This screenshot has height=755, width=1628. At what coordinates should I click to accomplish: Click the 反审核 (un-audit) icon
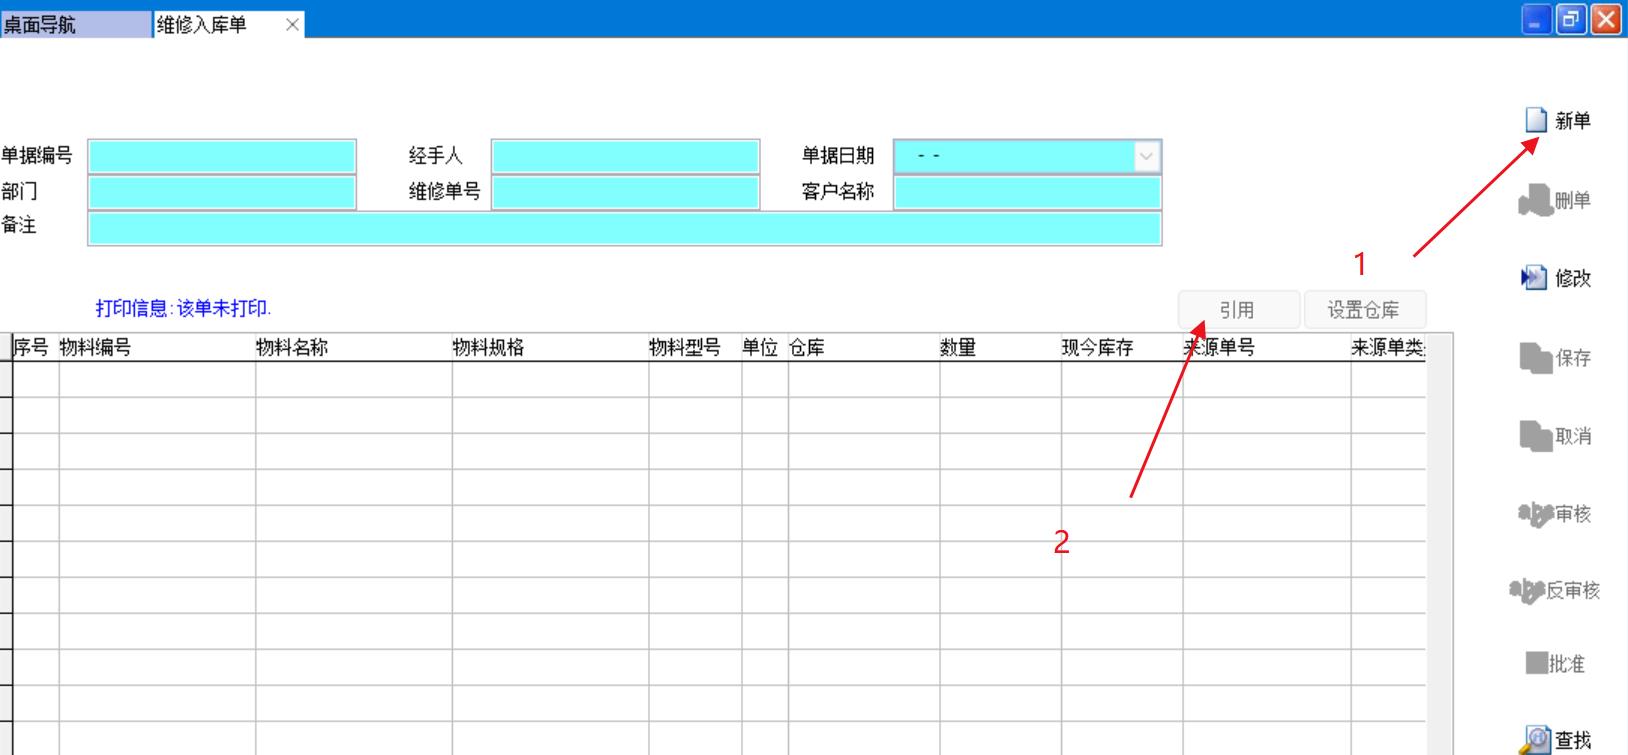[1526, 591]
